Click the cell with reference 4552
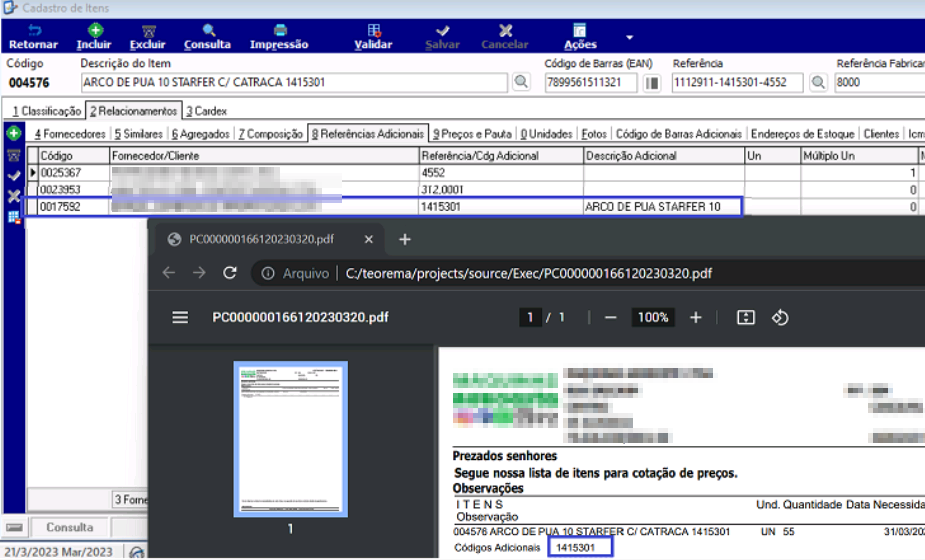 tap(501, 172)
